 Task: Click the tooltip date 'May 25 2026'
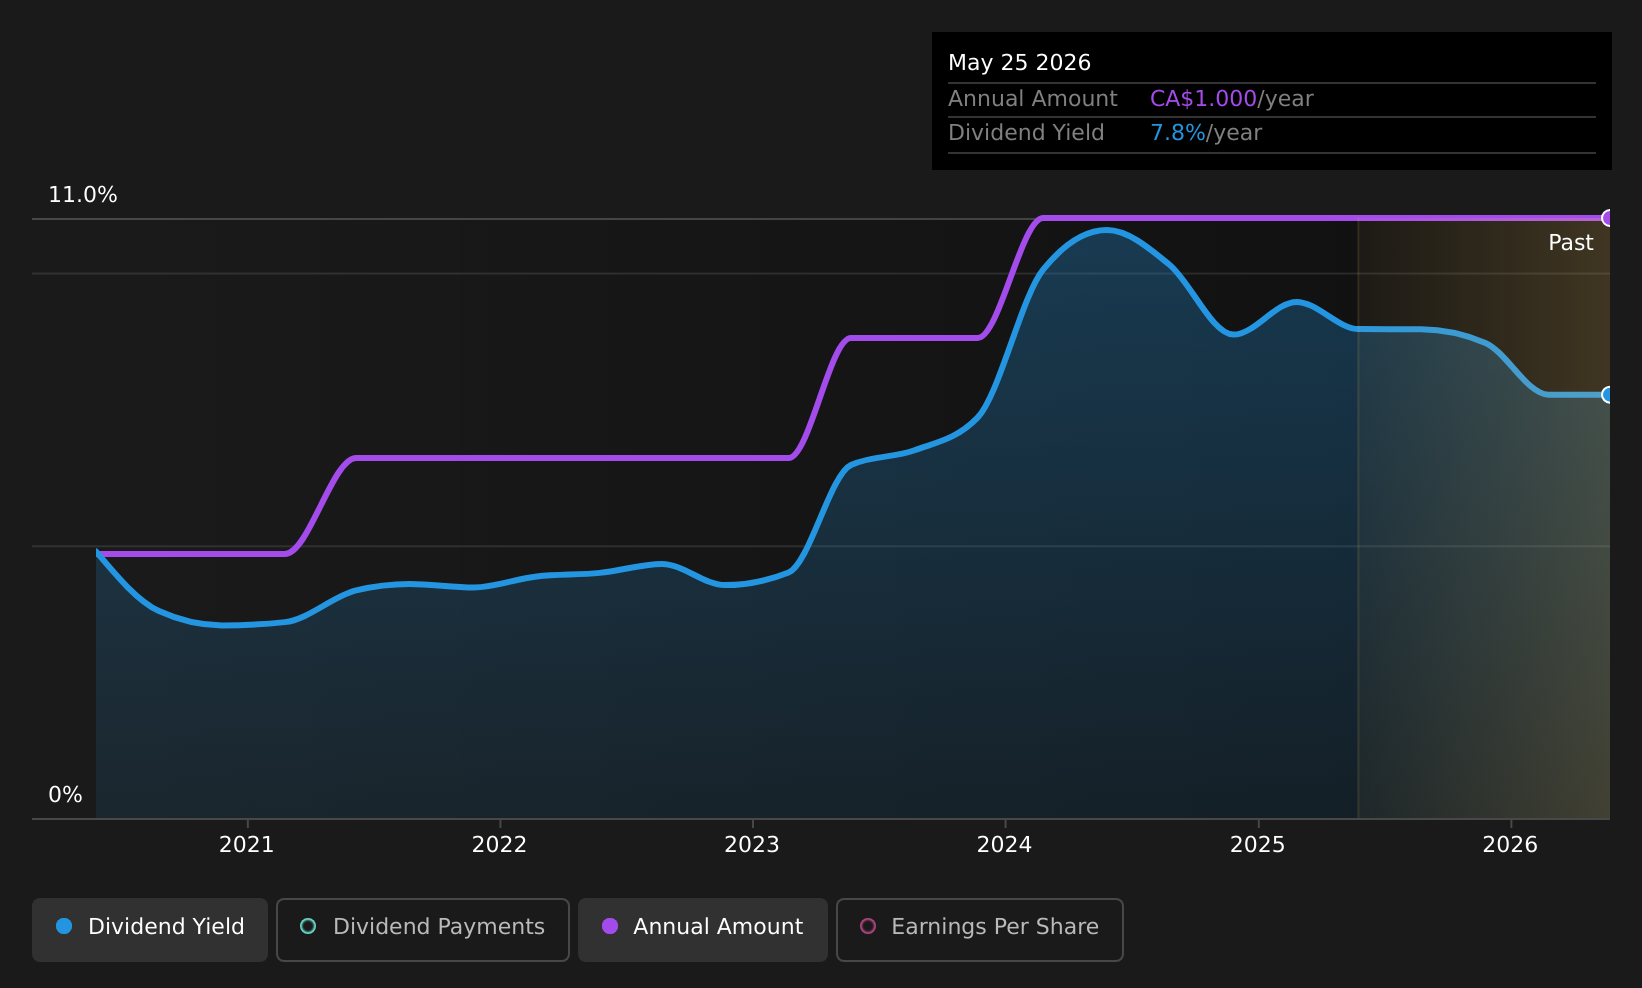[1019, 63]
